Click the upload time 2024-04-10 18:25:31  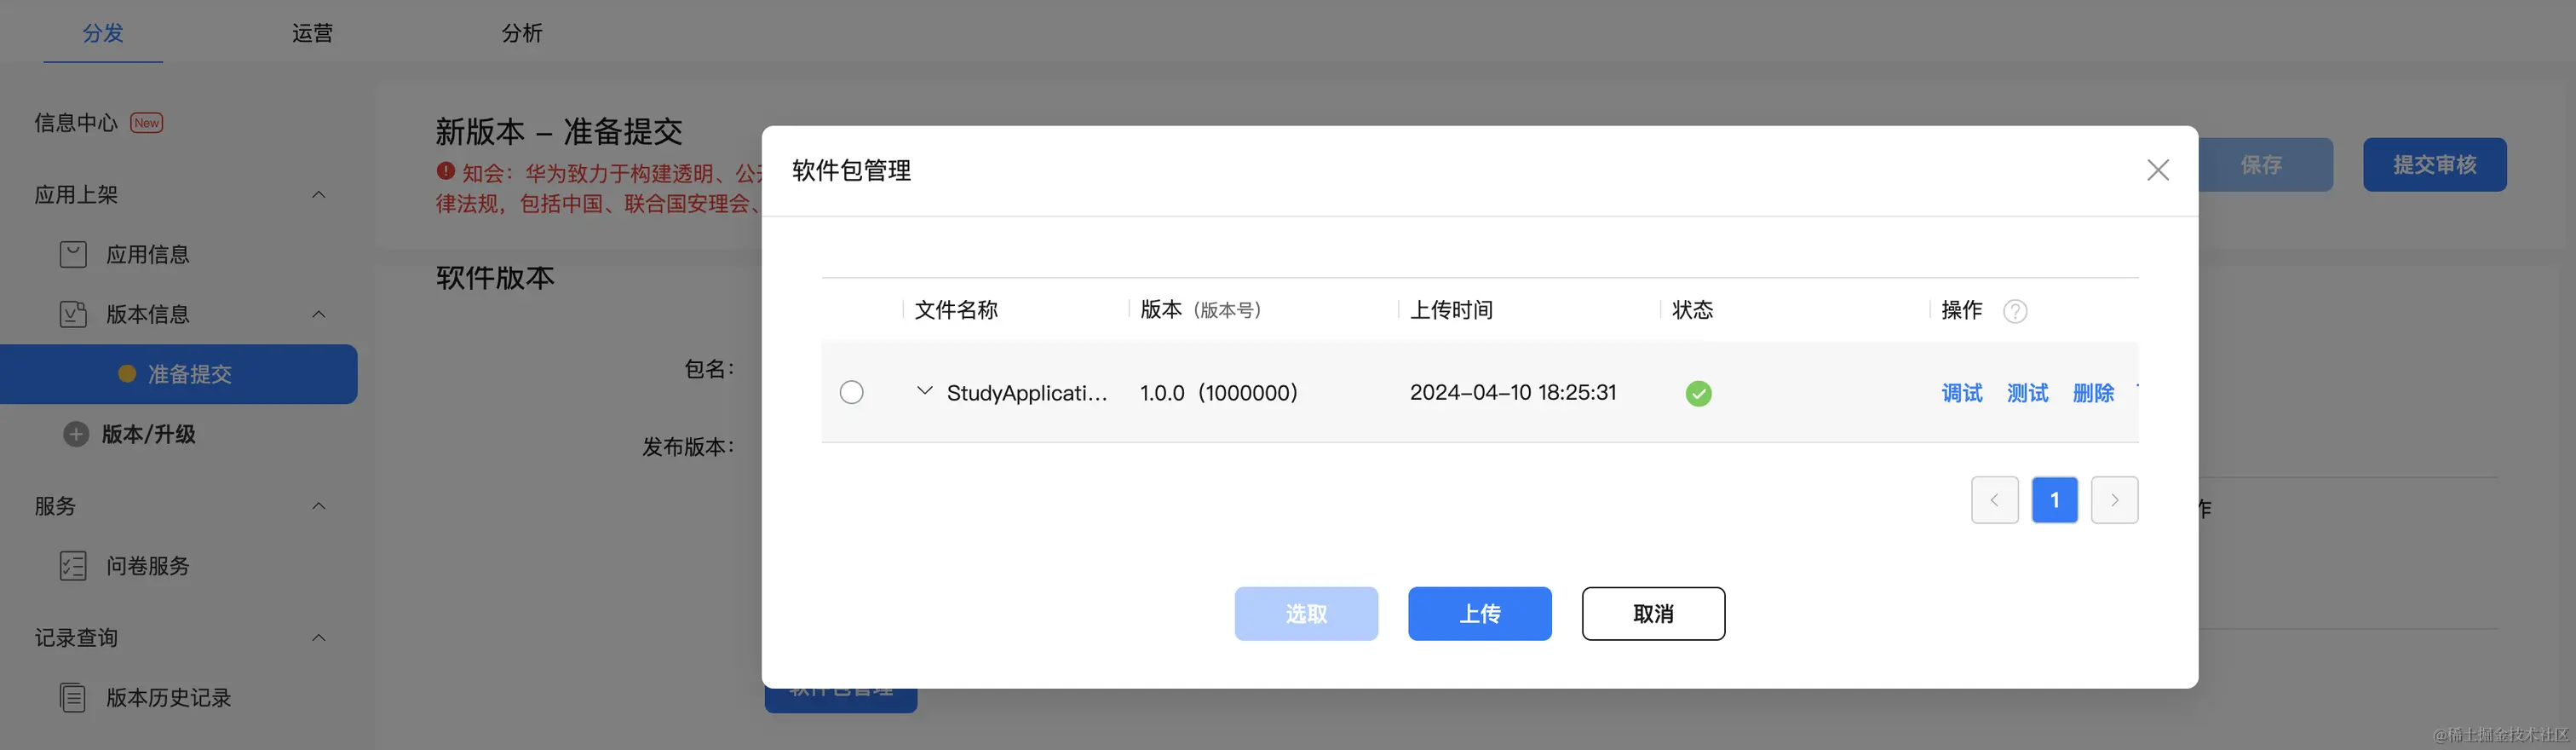(x=1513, y=393)
